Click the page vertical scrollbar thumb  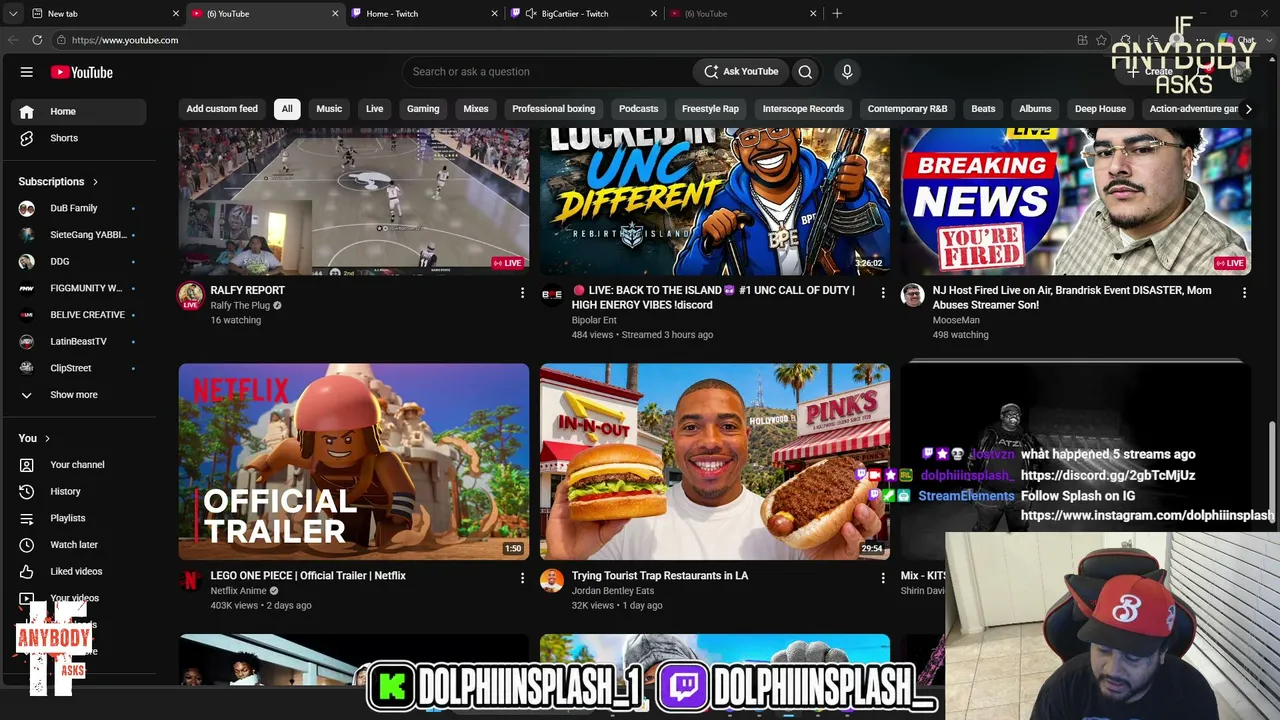[1273, 470]
